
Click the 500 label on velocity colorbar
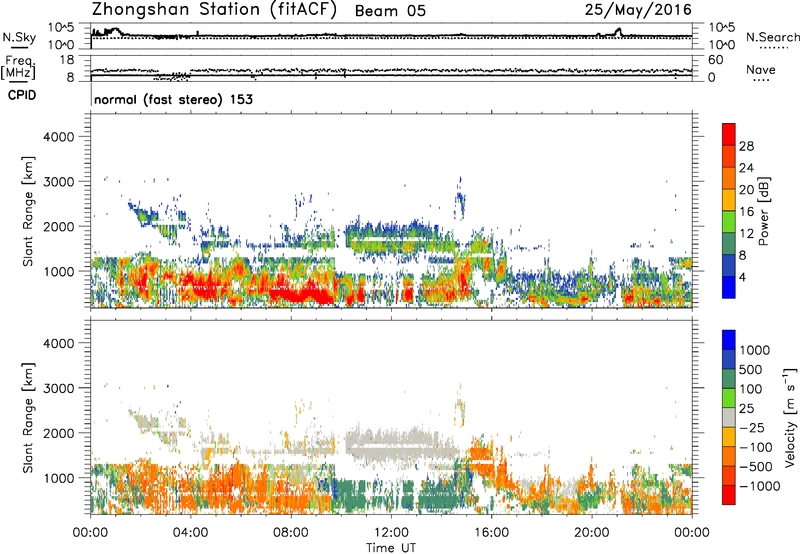752,370
